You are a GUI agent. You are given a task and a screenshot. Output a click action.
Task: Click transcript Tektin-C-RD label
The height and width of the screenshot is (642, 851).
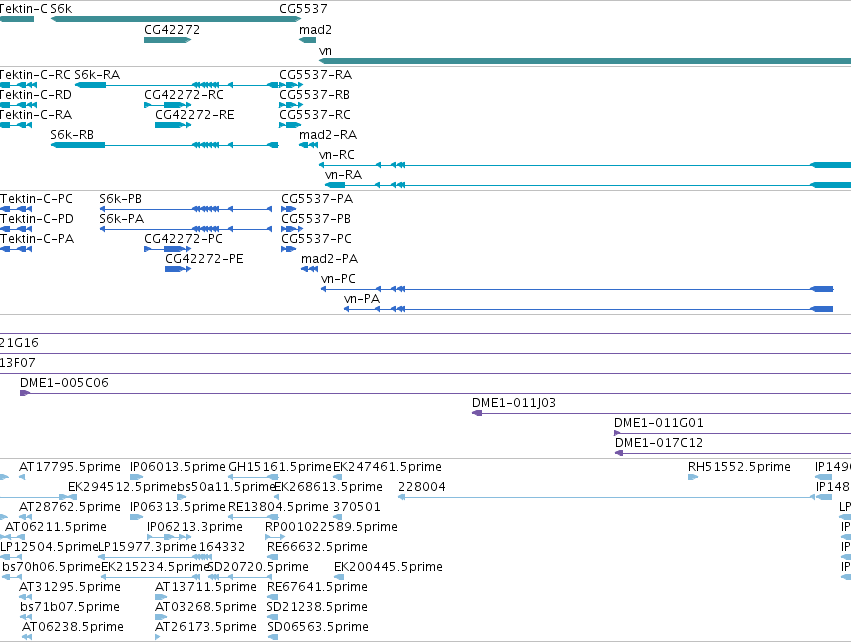[36, 95]
